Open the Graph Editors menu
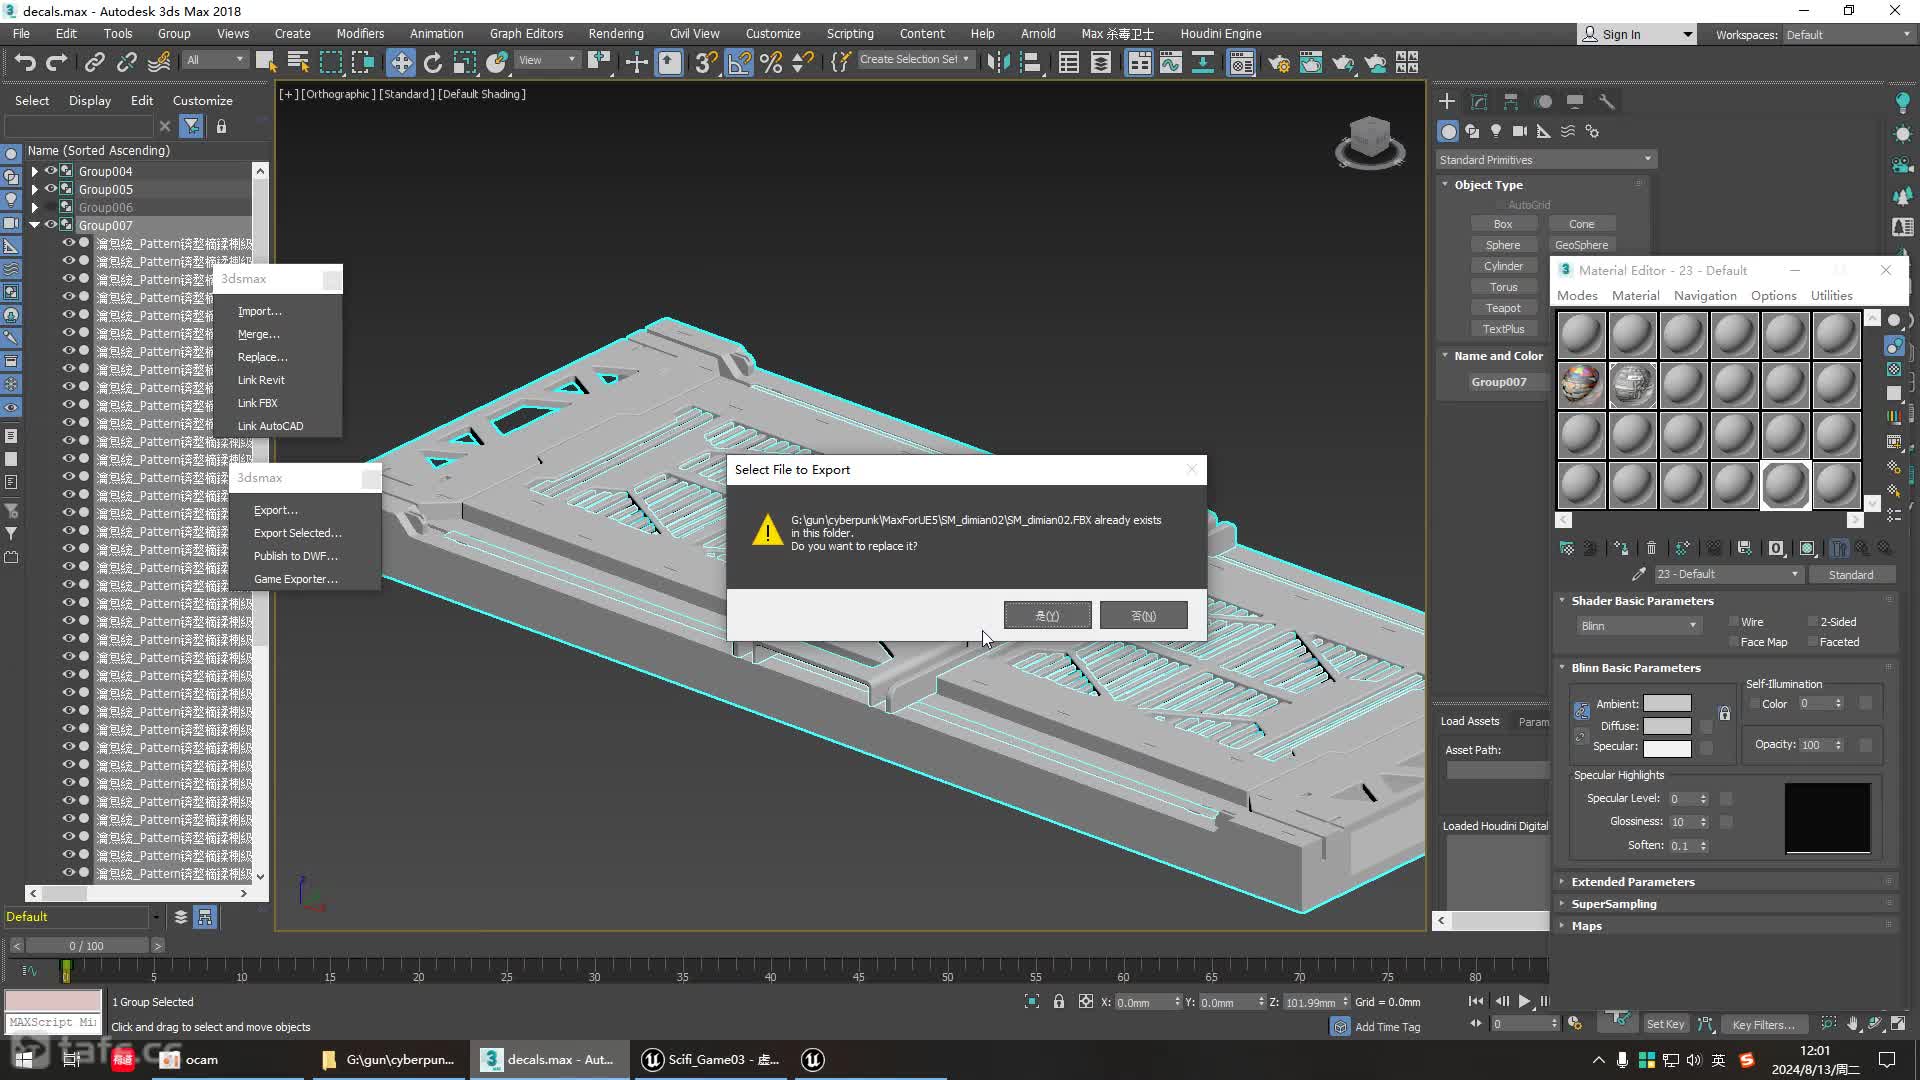This screenshot has width=1920, height=1080. point(526,34)
